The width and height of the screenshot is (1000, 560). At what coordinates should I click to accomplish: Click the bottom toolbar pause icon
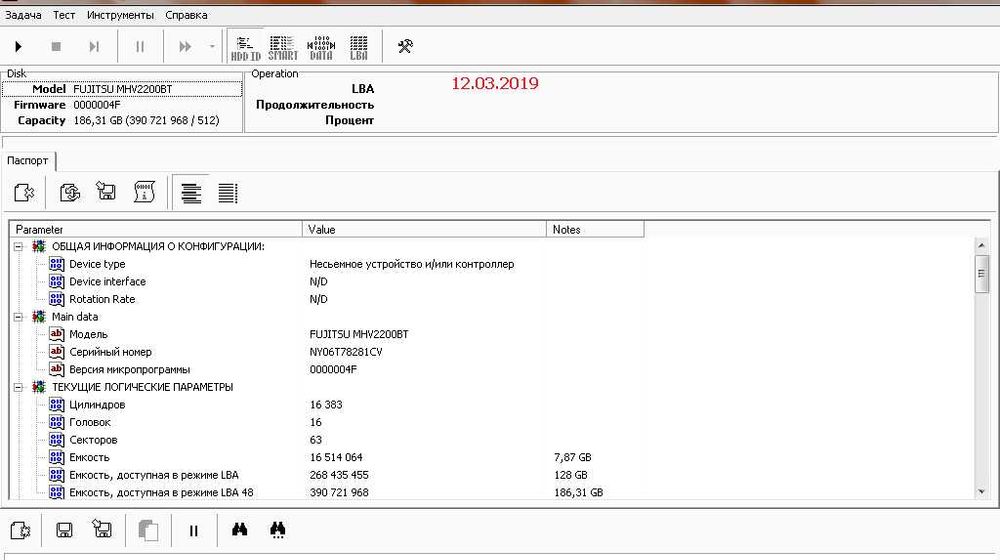tap(194, 530)
